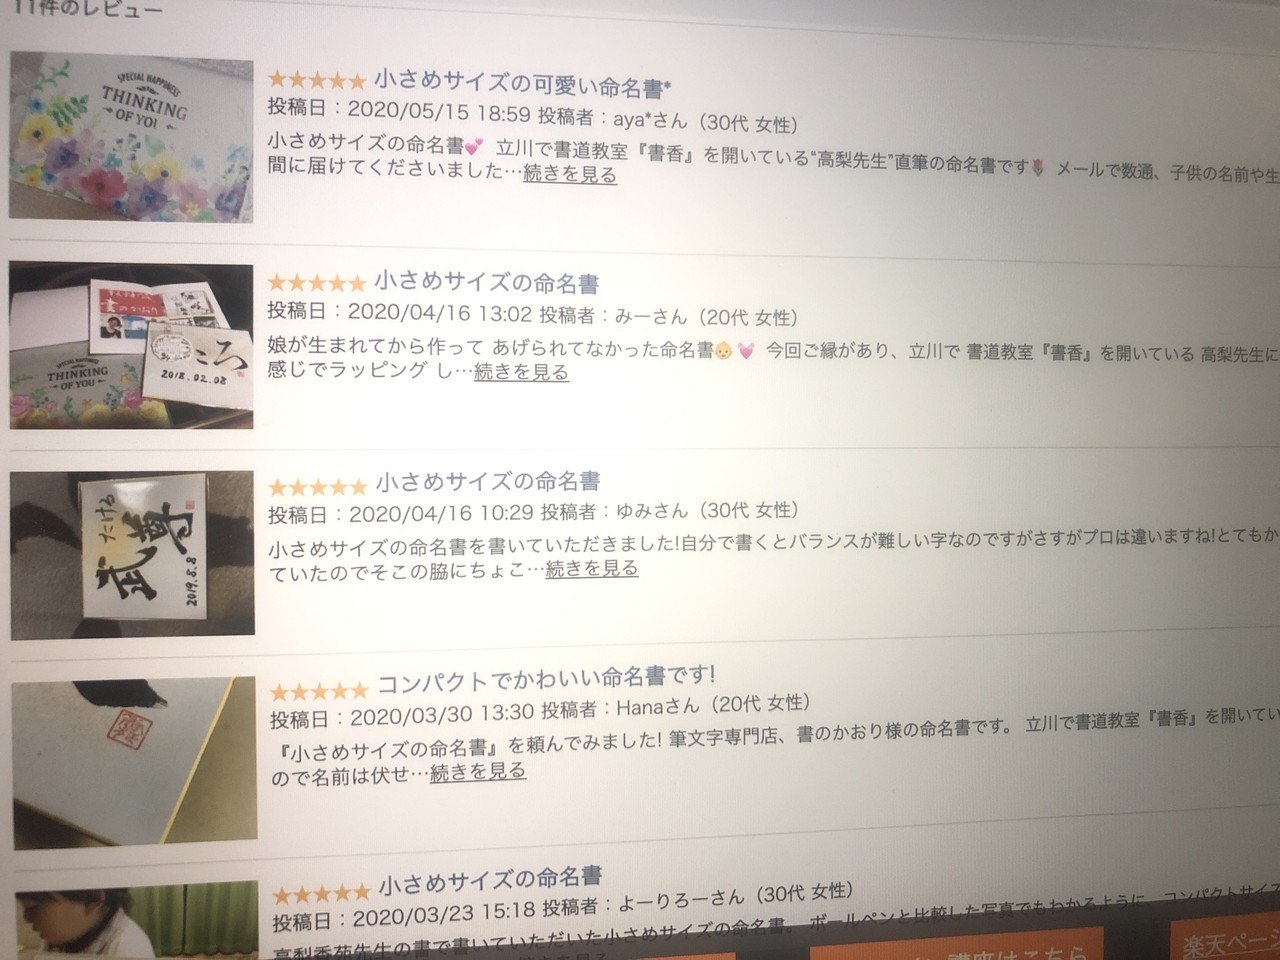Viewport: 1280px width, 960px height.
Task: Click the star rating of the first review
Action: coord(316,81)
